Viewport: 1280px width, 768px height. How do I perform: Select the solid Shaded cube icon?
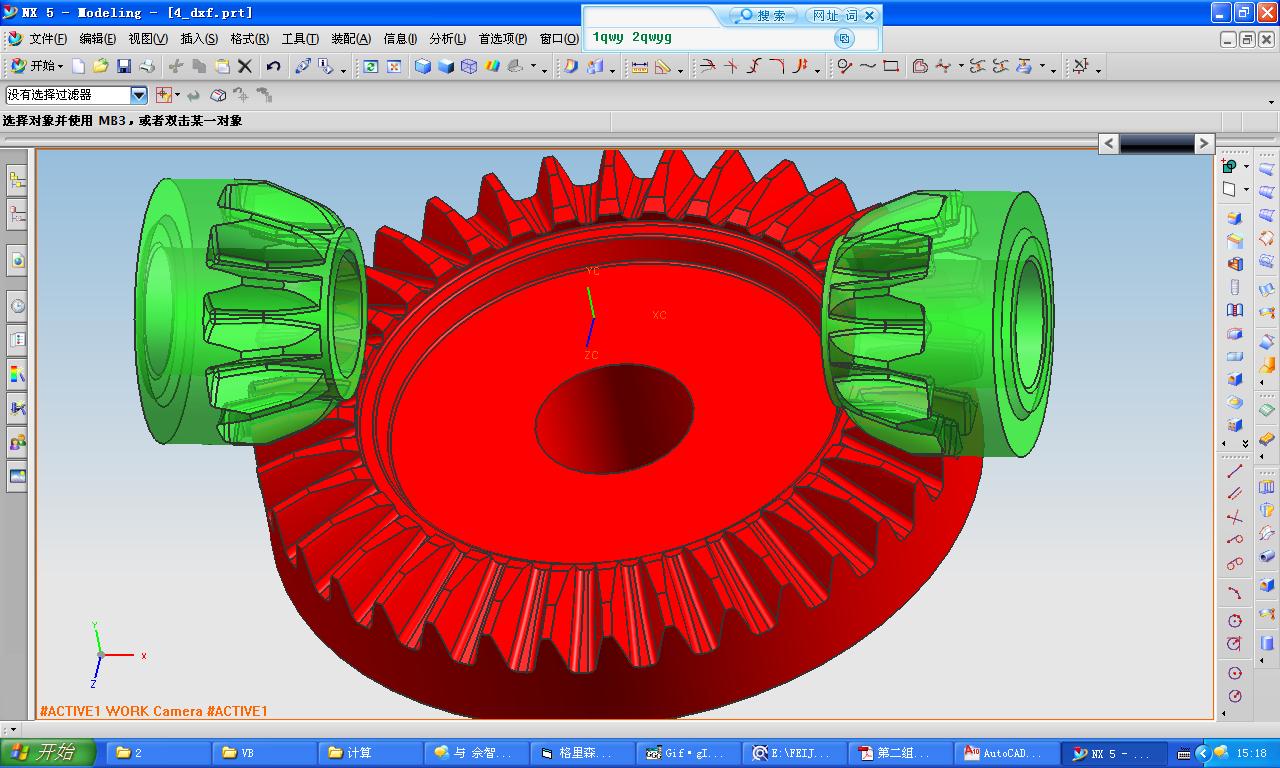tap(446, 66)
